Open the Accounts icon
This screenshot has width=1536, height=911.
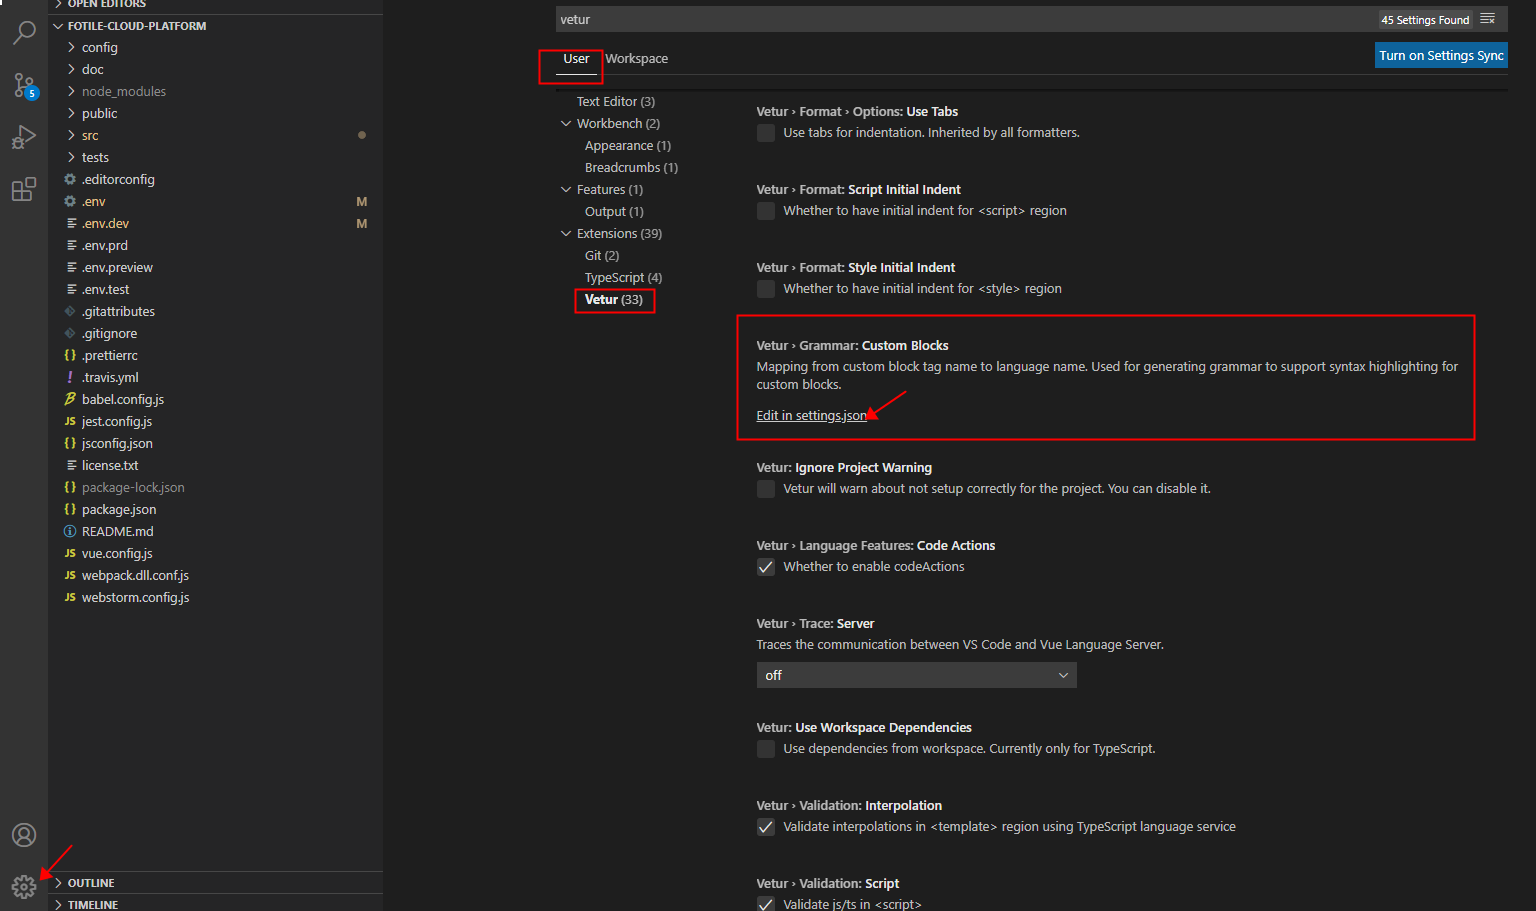(x=24, y=835)
